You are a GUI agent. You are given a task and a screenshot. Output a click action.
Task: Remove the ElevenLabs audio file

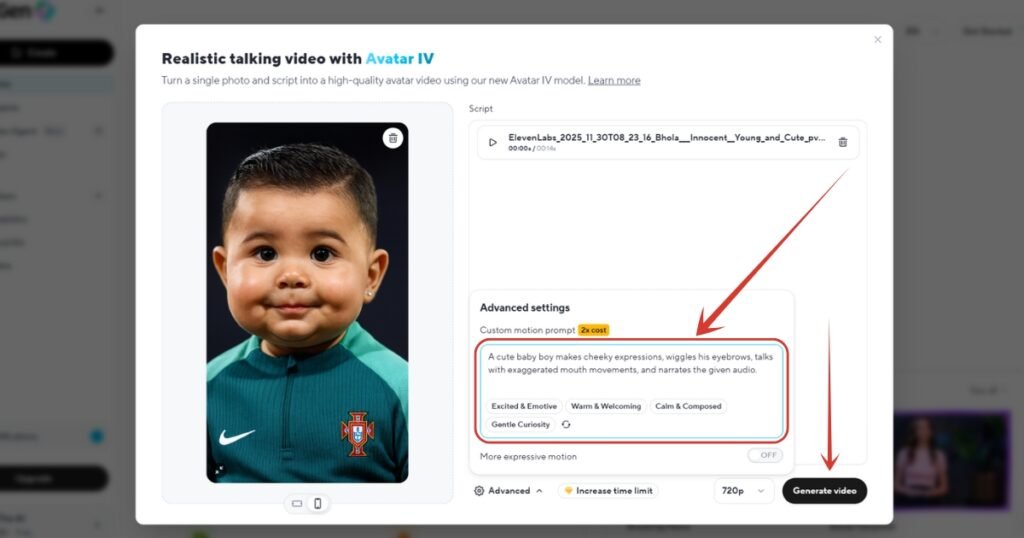point(842,142)
